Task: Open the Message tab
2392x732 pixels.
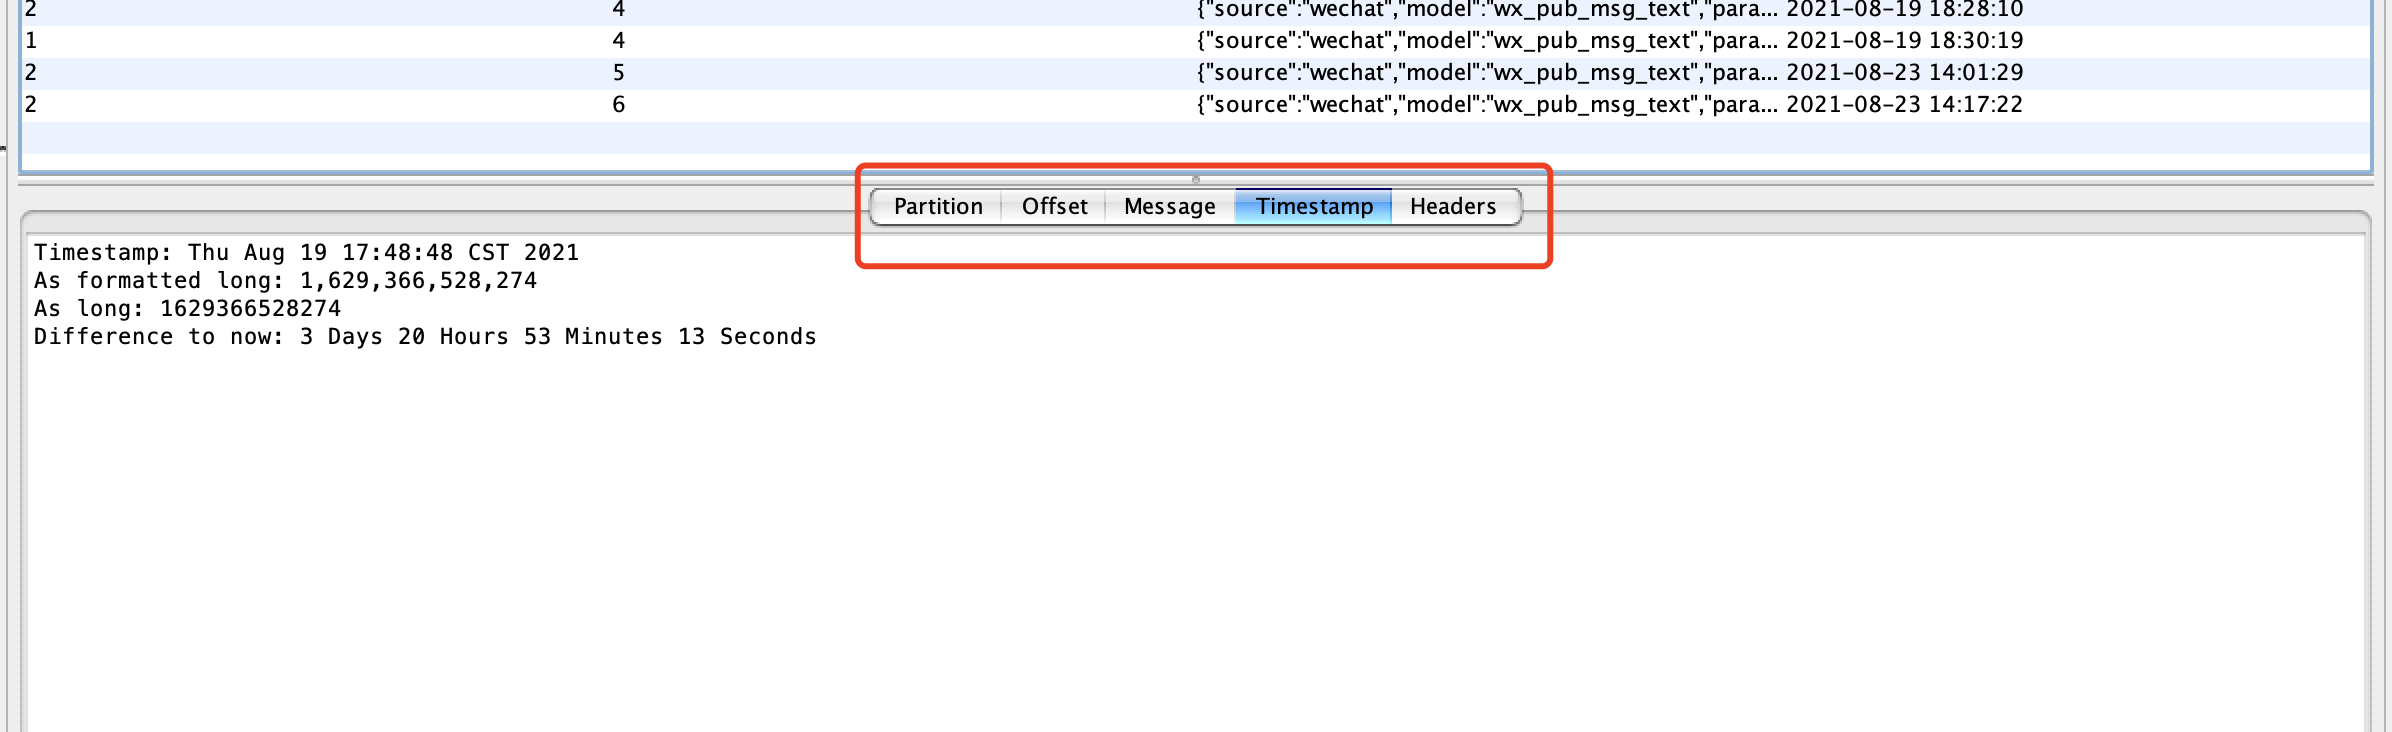Action: [x=1169, y=207]
